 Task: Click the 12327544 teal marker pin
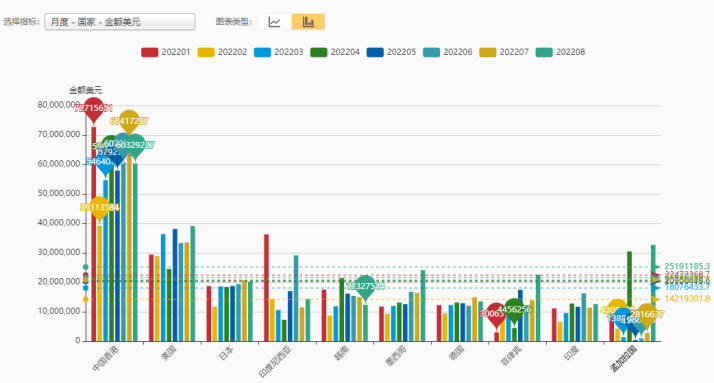[365, 286]
